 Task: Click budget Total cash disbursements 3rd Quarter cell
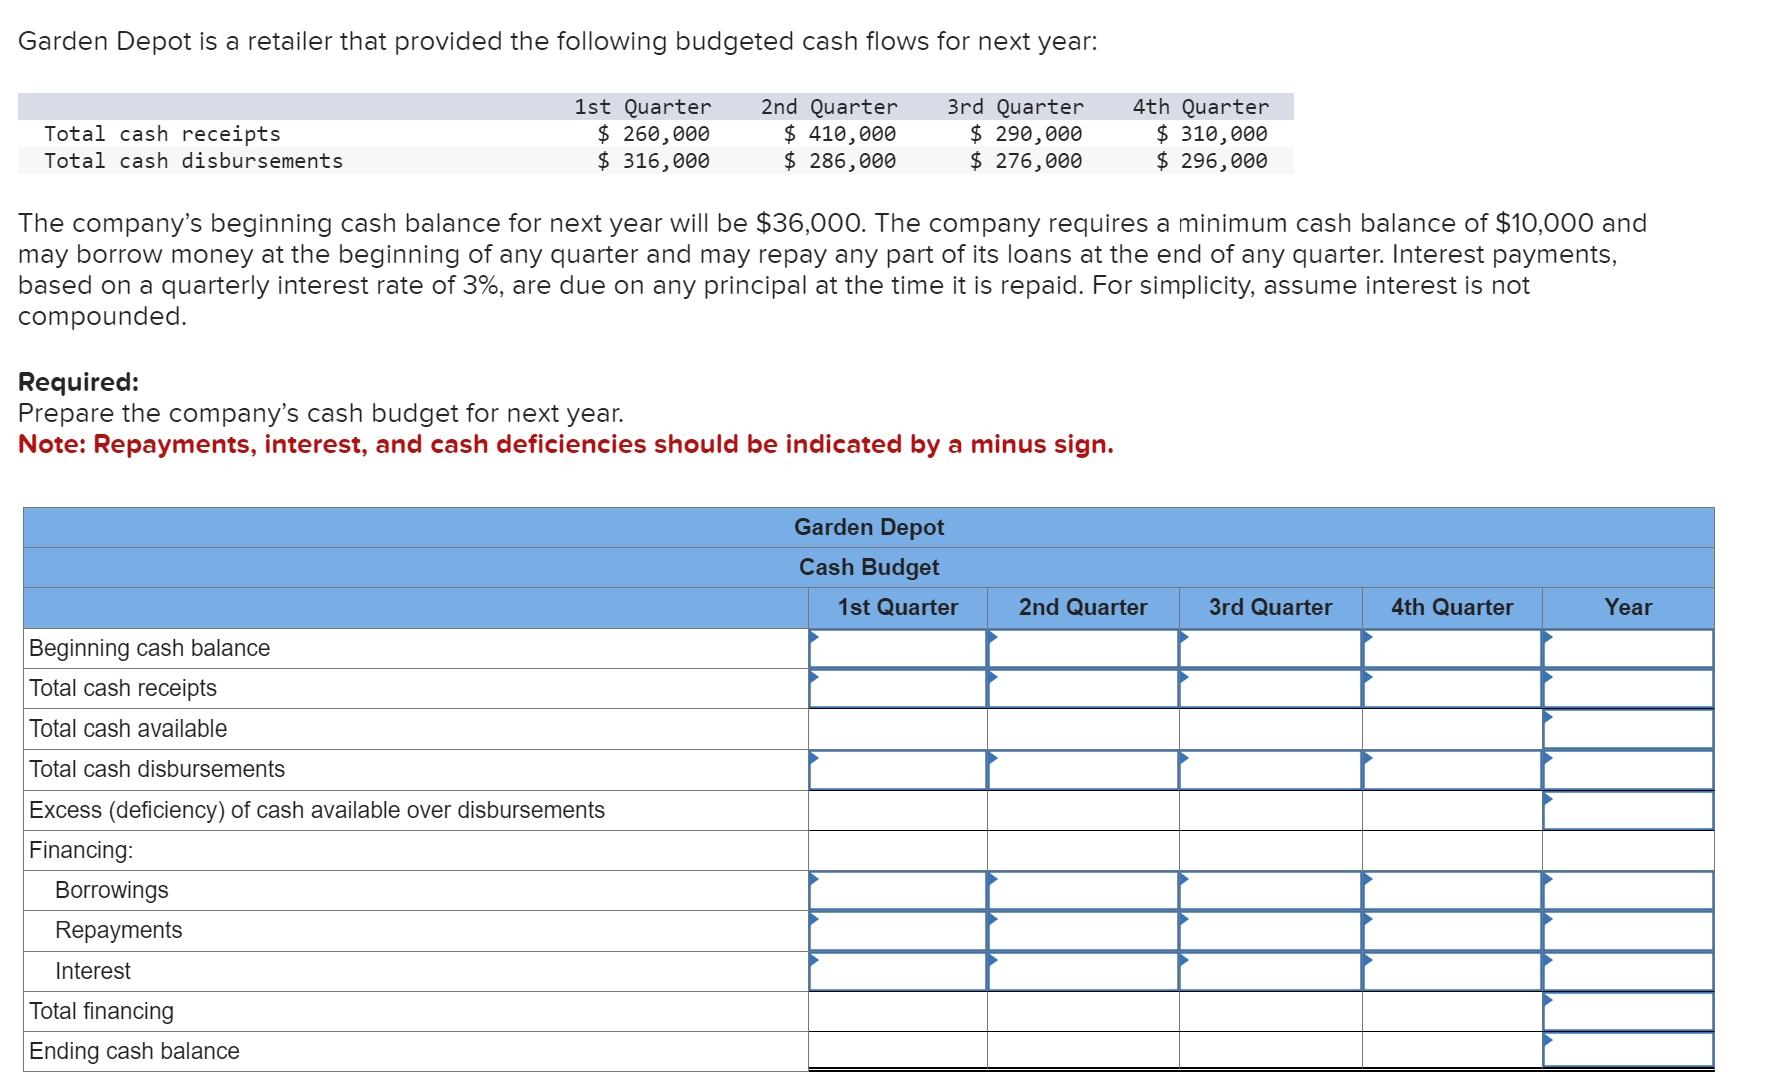pyautogui.click(x=1271, y=769)
